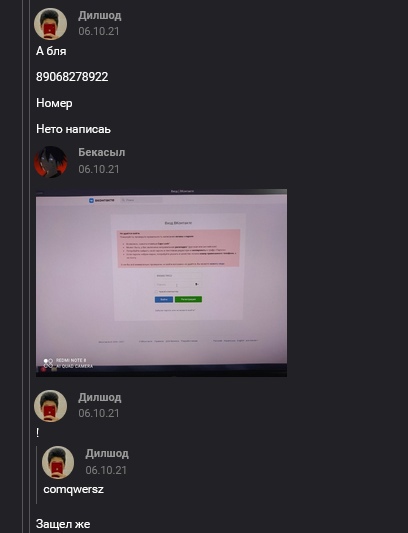Image resolution: width=408 pixels, height=533 pixels.
Task: Select the 'Нето написаь' message
Action: pyautogui.click(x=73, y=129)
